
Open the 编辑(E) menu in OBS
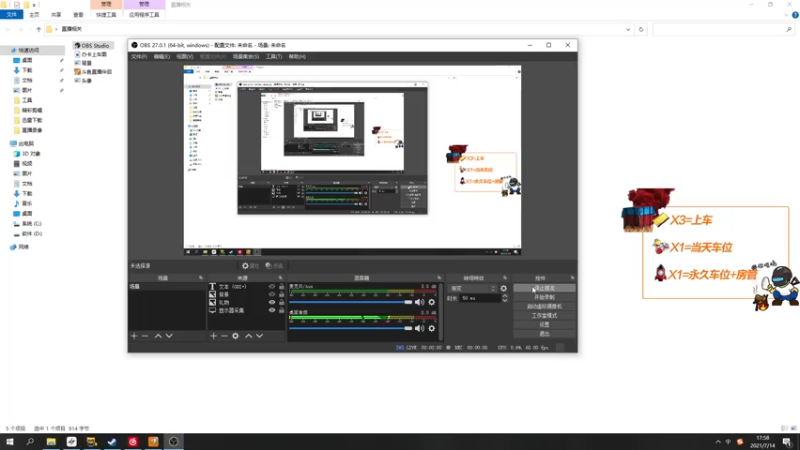coord(162,57)
